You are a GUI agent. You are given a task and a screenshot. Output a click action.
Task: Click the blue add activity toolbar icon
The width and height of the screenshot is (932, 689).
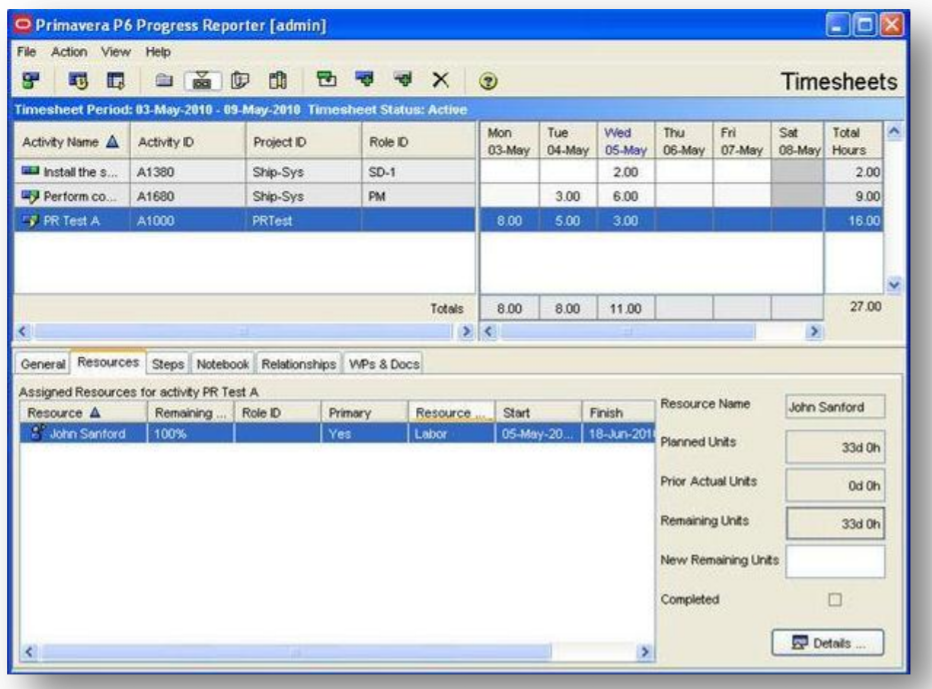coord(364,78)
